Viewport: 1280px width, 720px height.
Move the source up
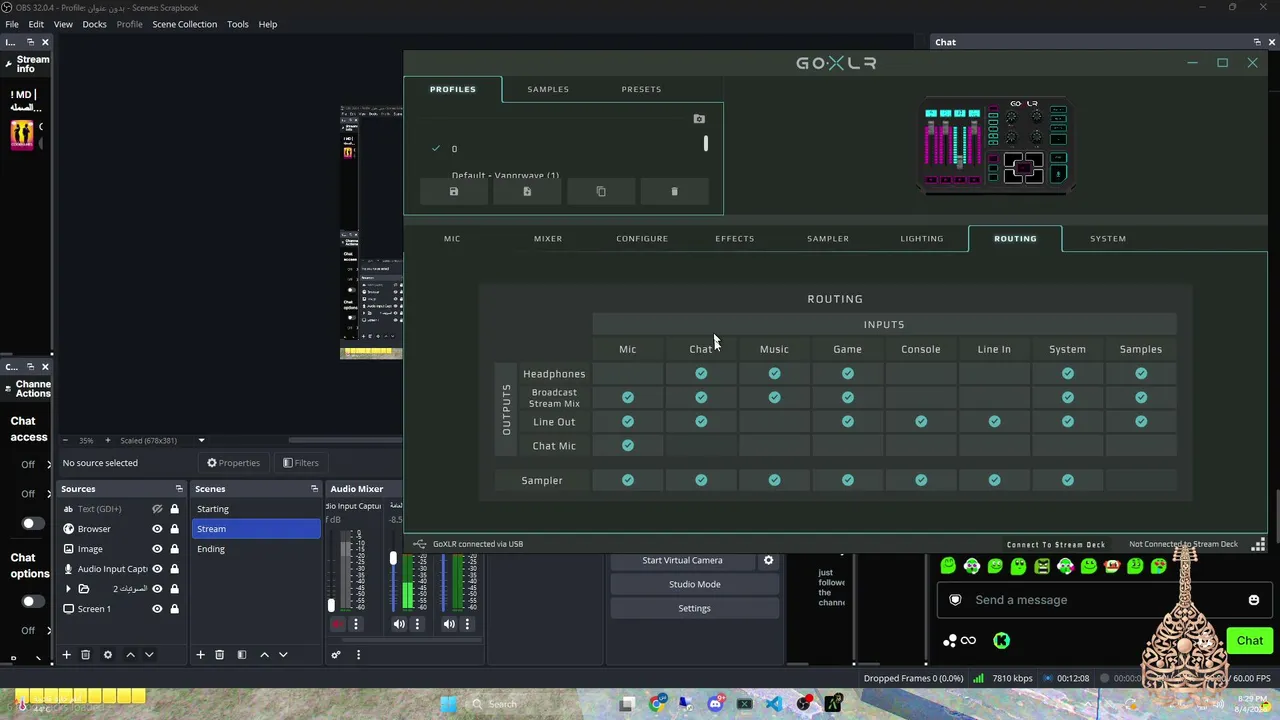[x=130, y=655]
